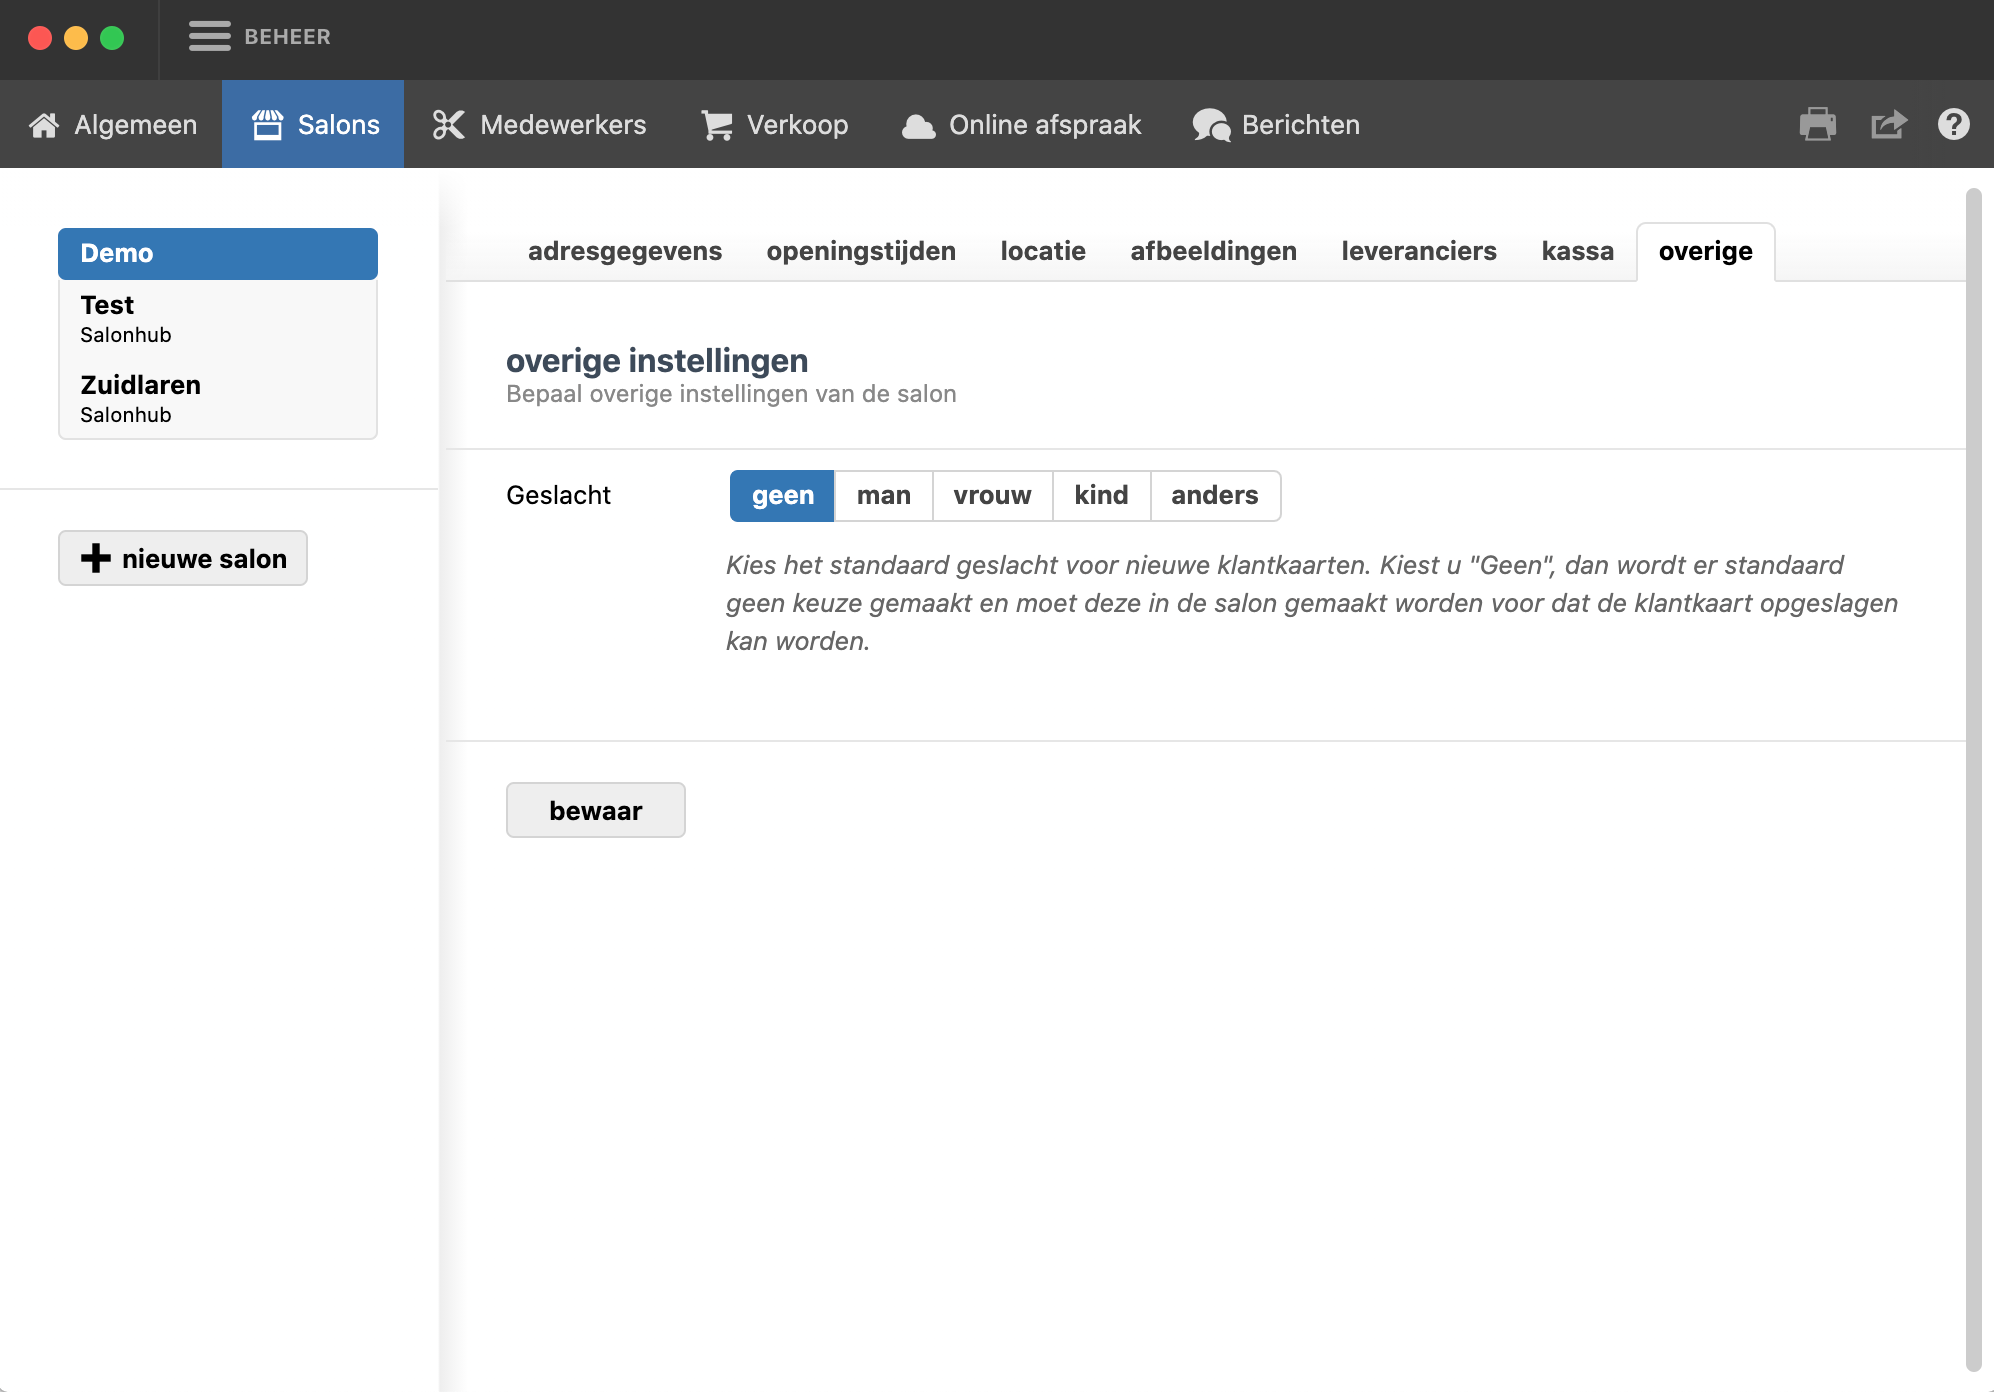Click the 'overige instellingen' heading
The height and width of the screenshot is (1392, 1994).
[657, 360]
